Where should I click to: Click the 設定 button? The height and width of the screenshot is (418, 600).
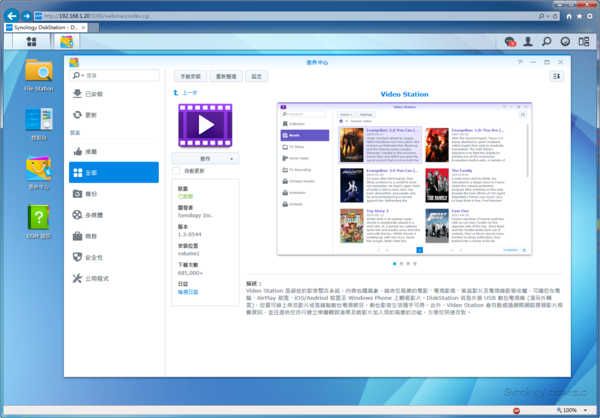(257, 76)
